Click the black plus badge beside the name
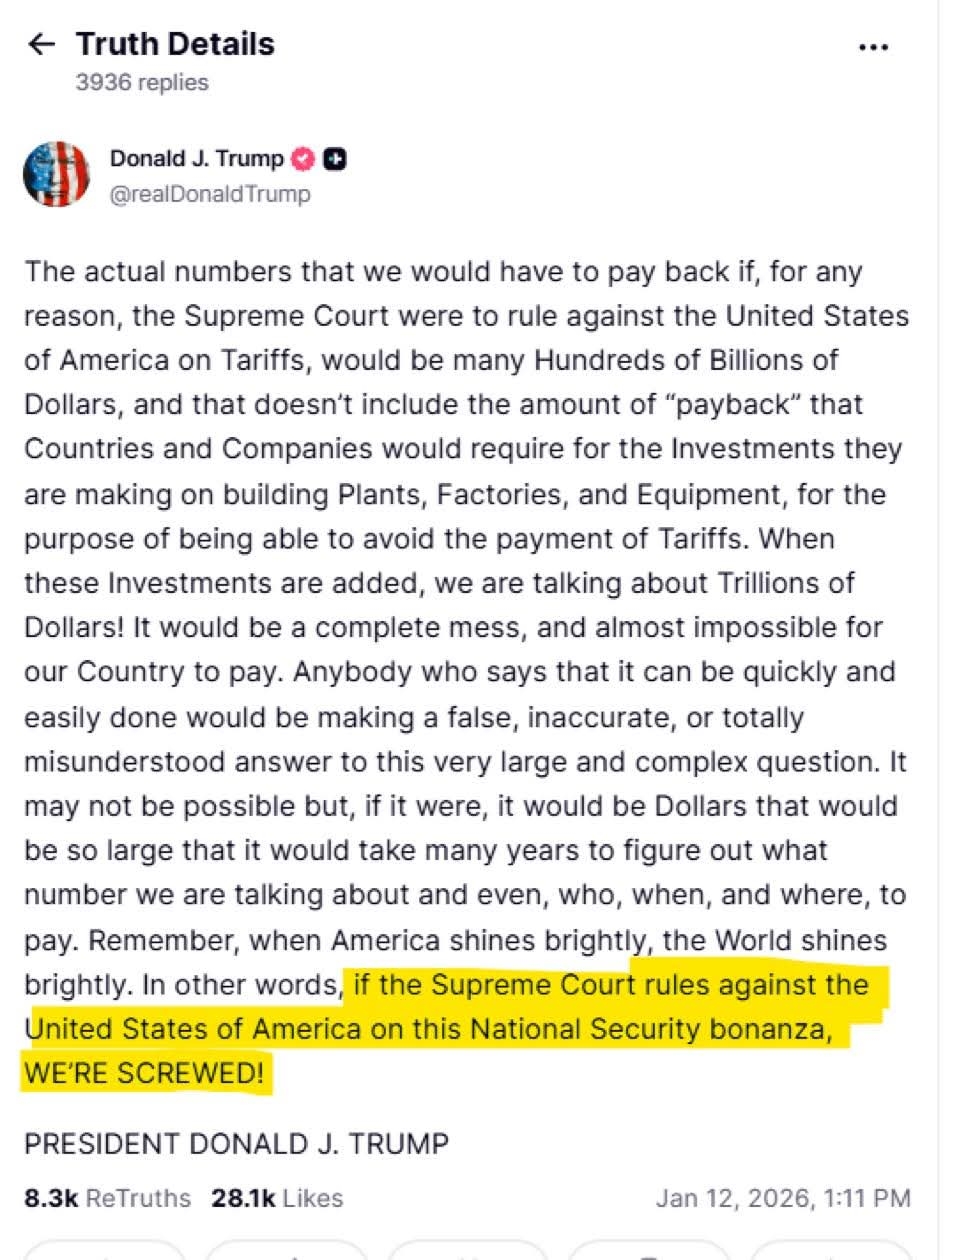Viewport: 959px width, 1260px height. (336, 159)
